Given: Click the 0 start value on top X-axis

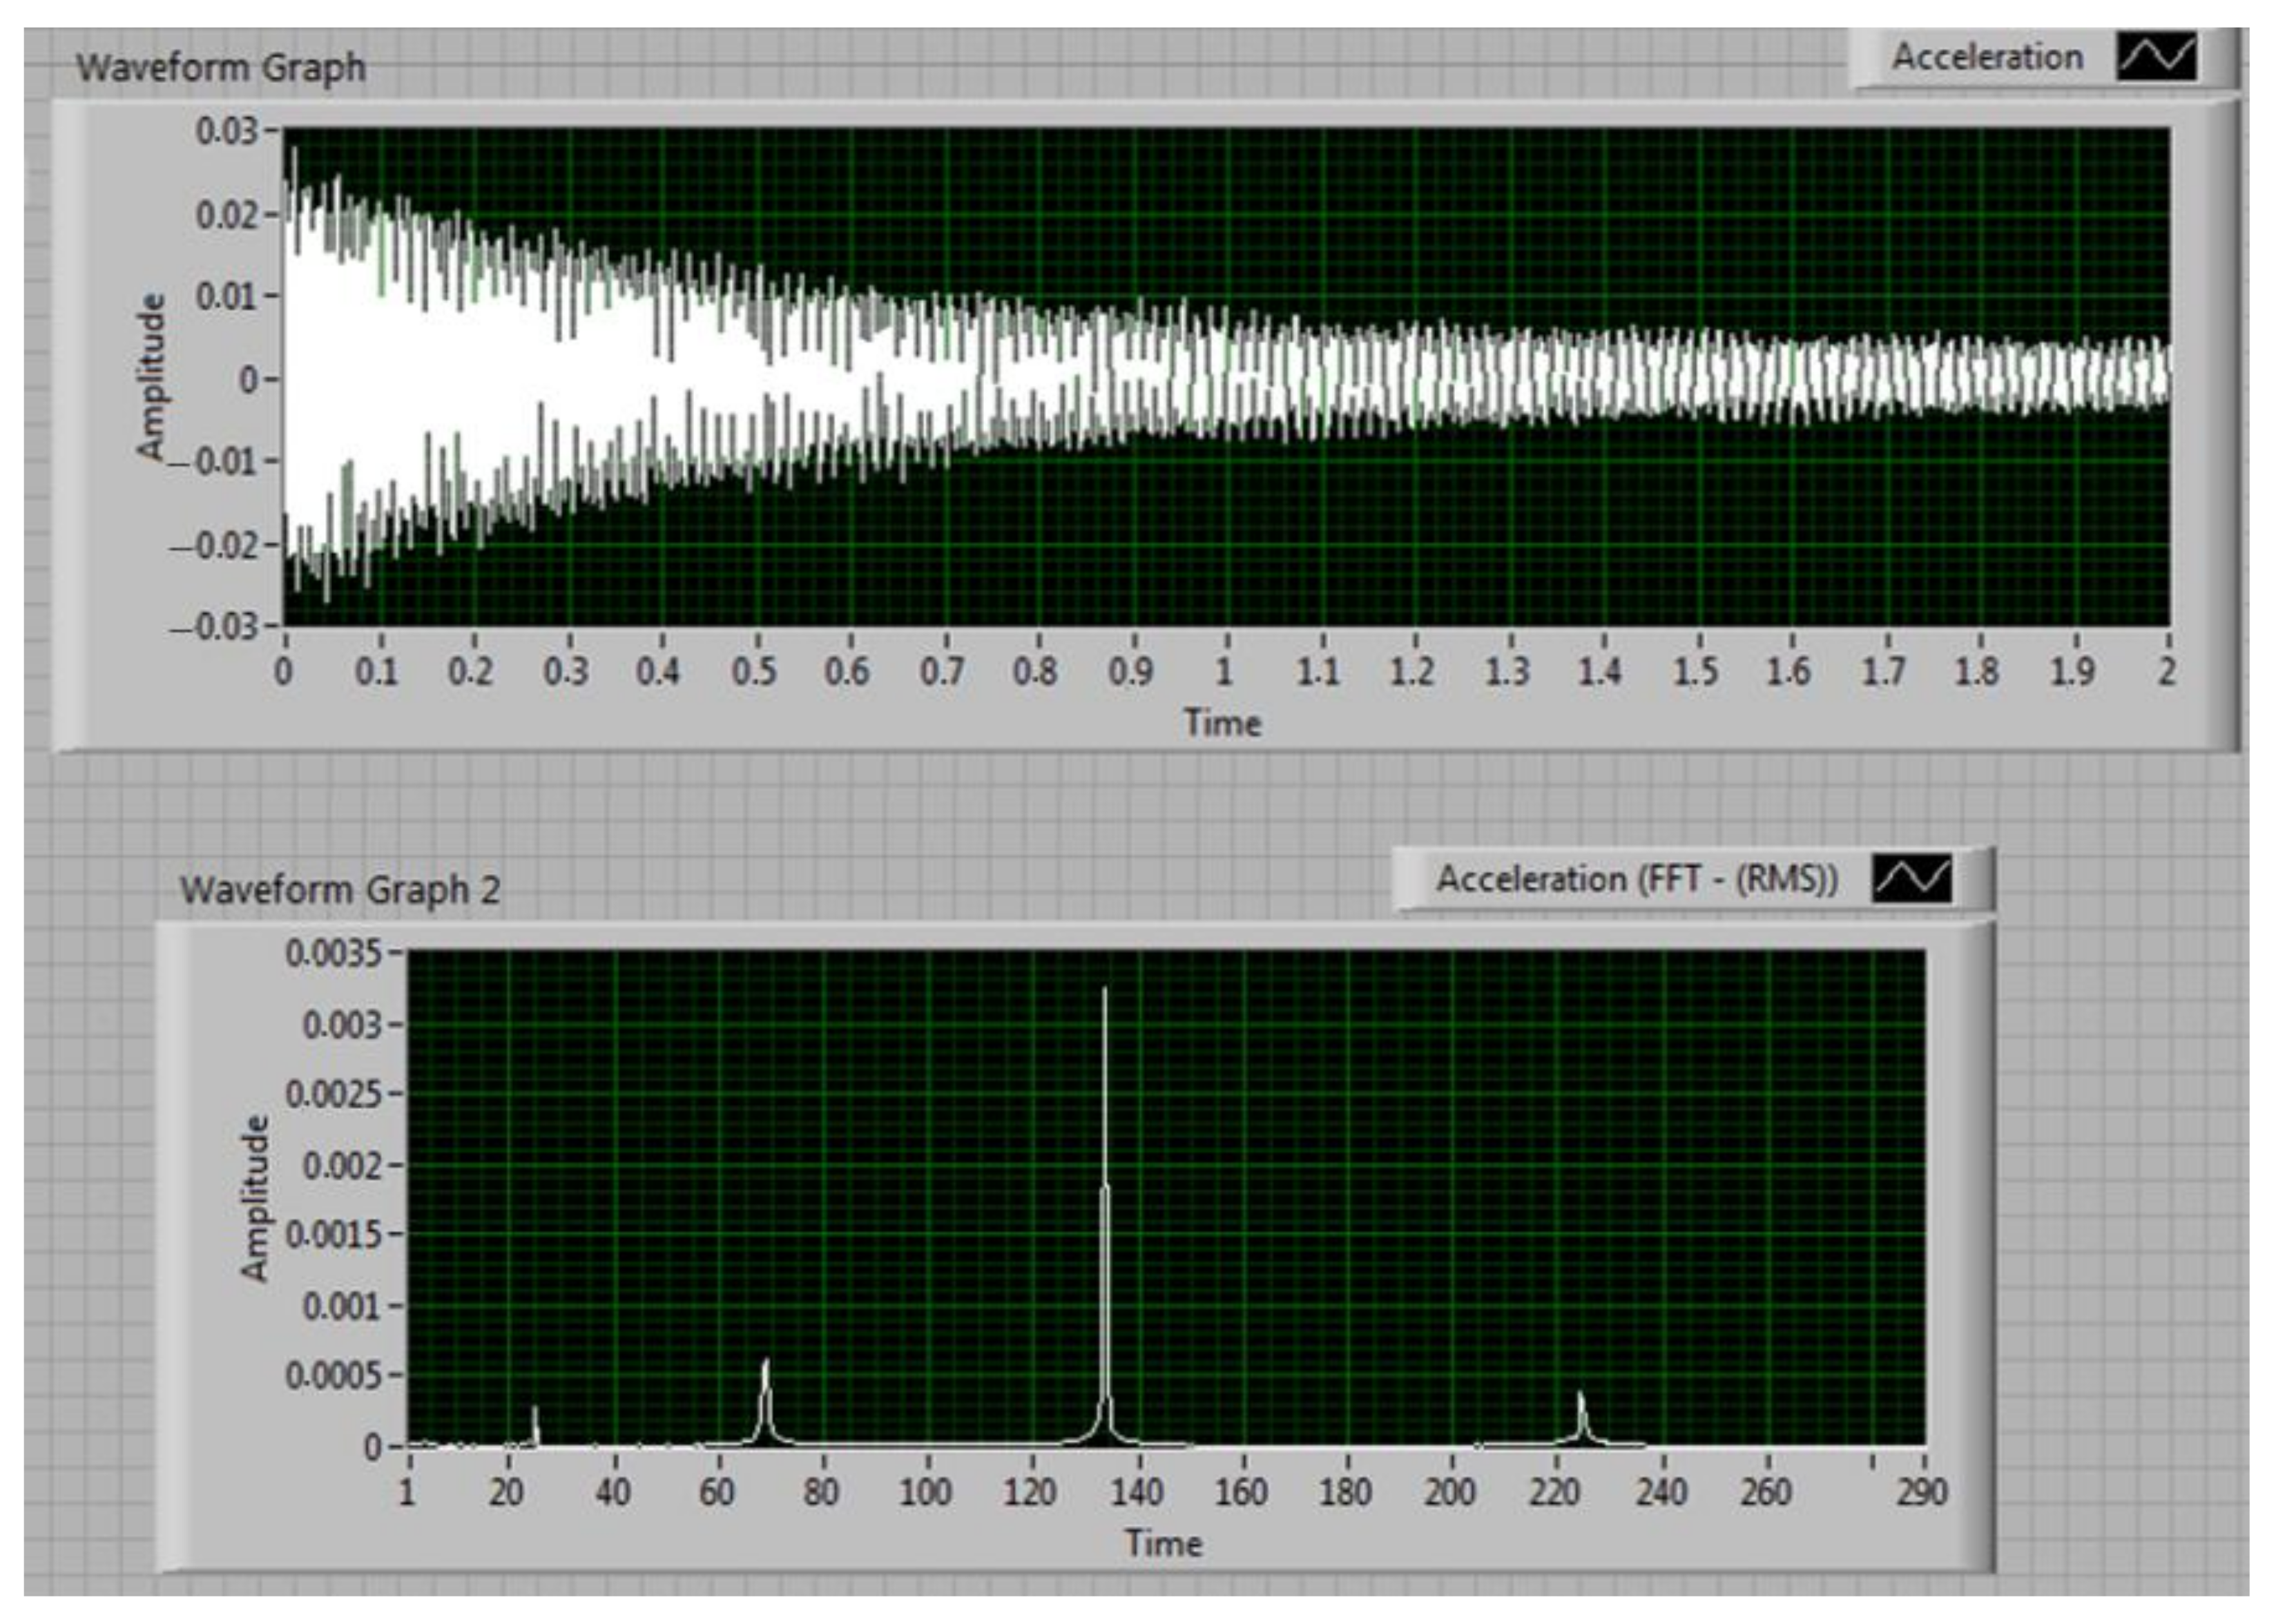Looking at the screenshot, I should tap(284, 672).
